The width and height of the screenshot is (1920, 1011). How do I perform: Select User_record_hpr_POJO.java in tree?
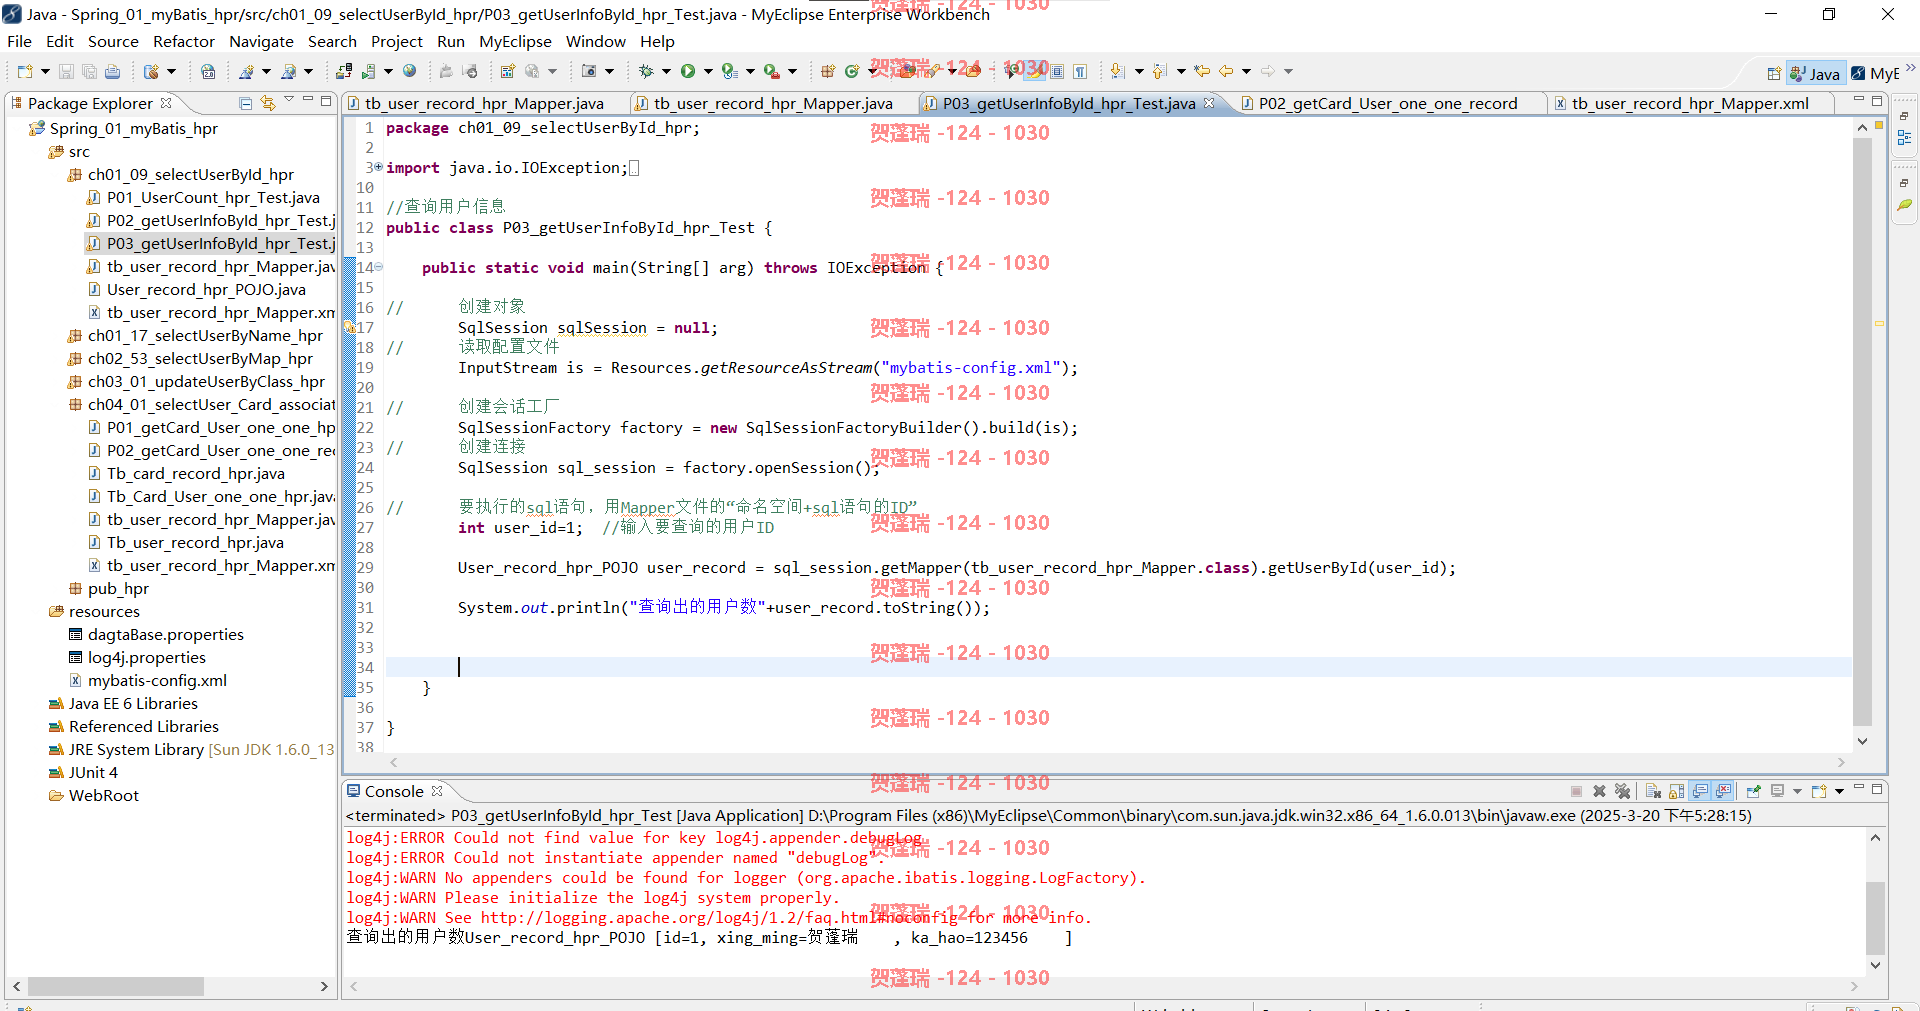206,289
